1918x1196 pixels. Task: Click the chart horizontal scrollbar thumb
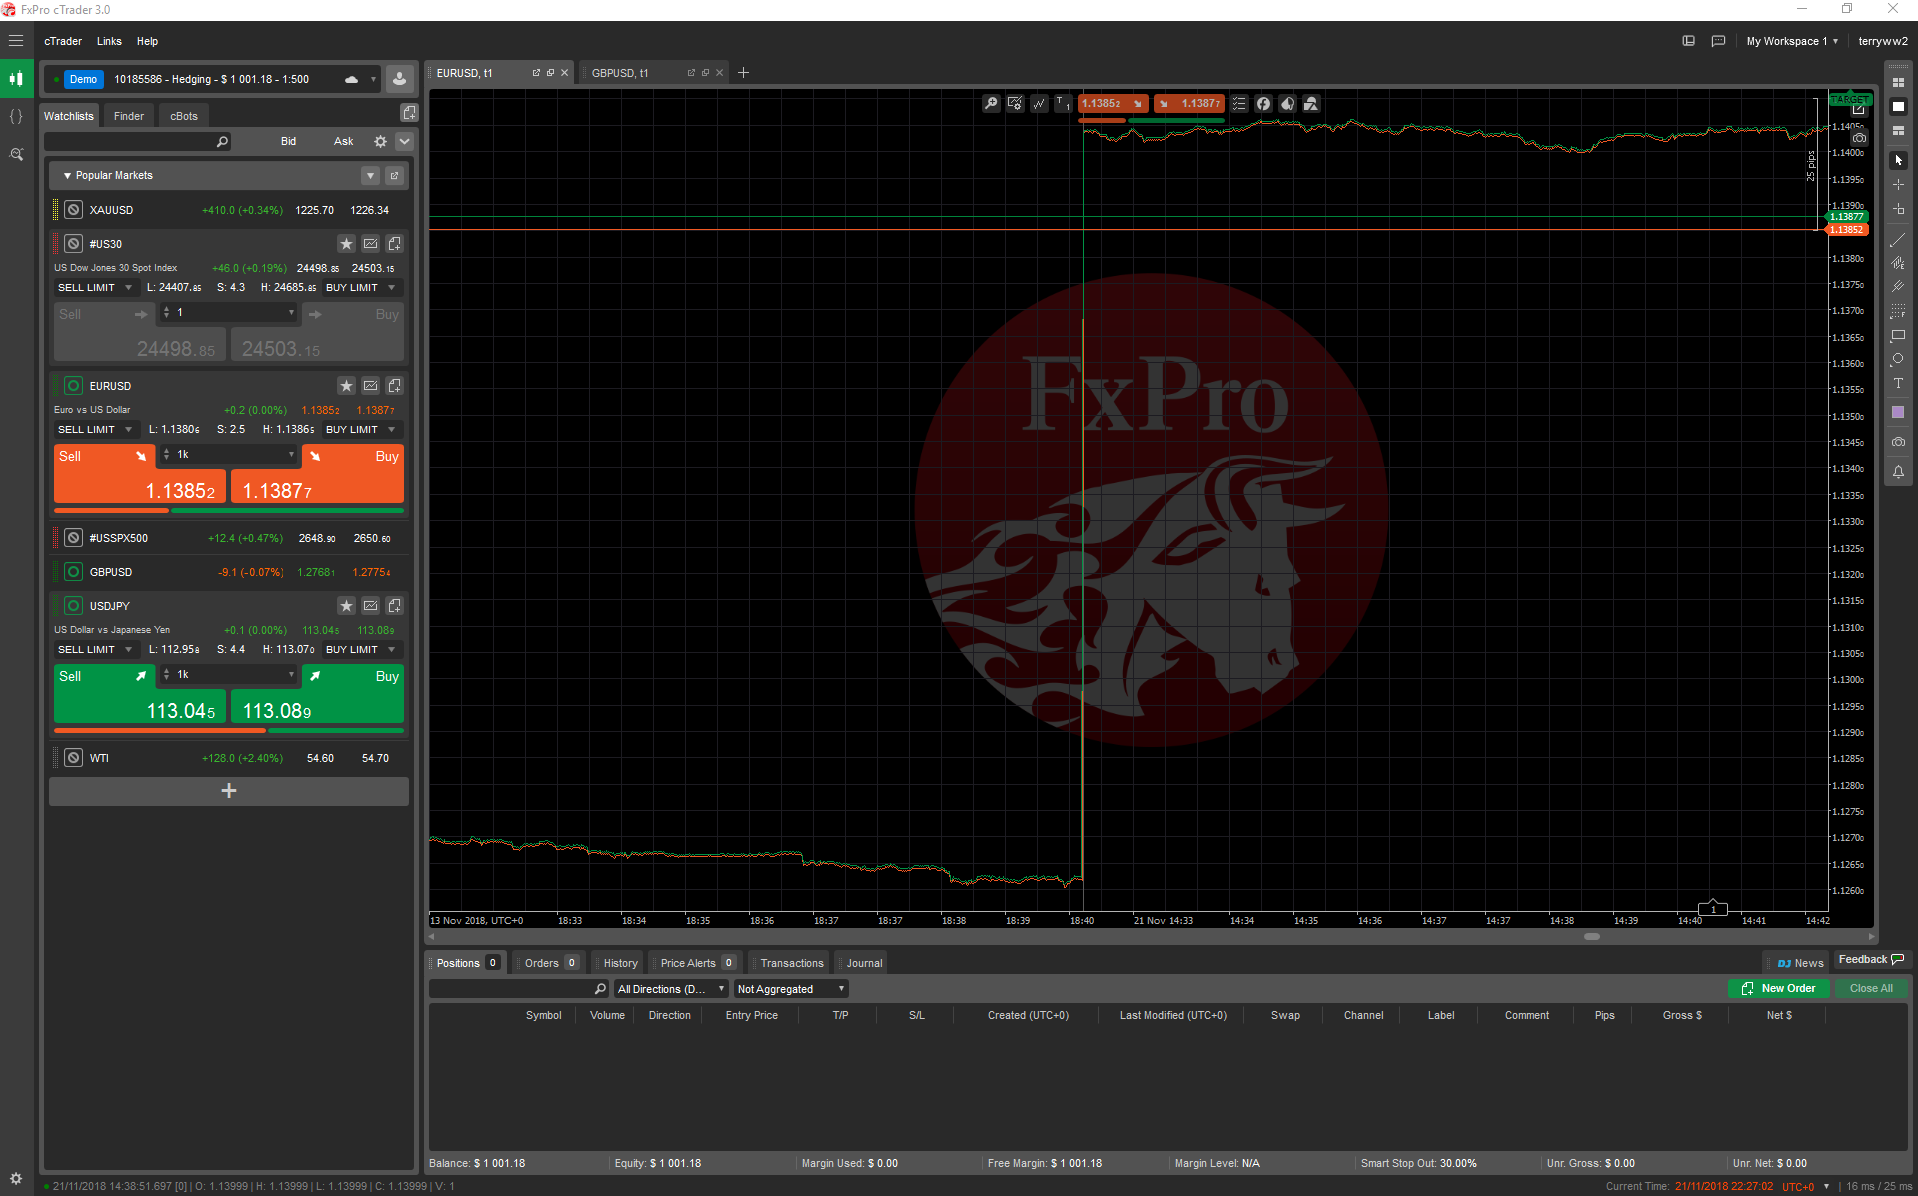pyautogui.click(x=1592, y=937)
